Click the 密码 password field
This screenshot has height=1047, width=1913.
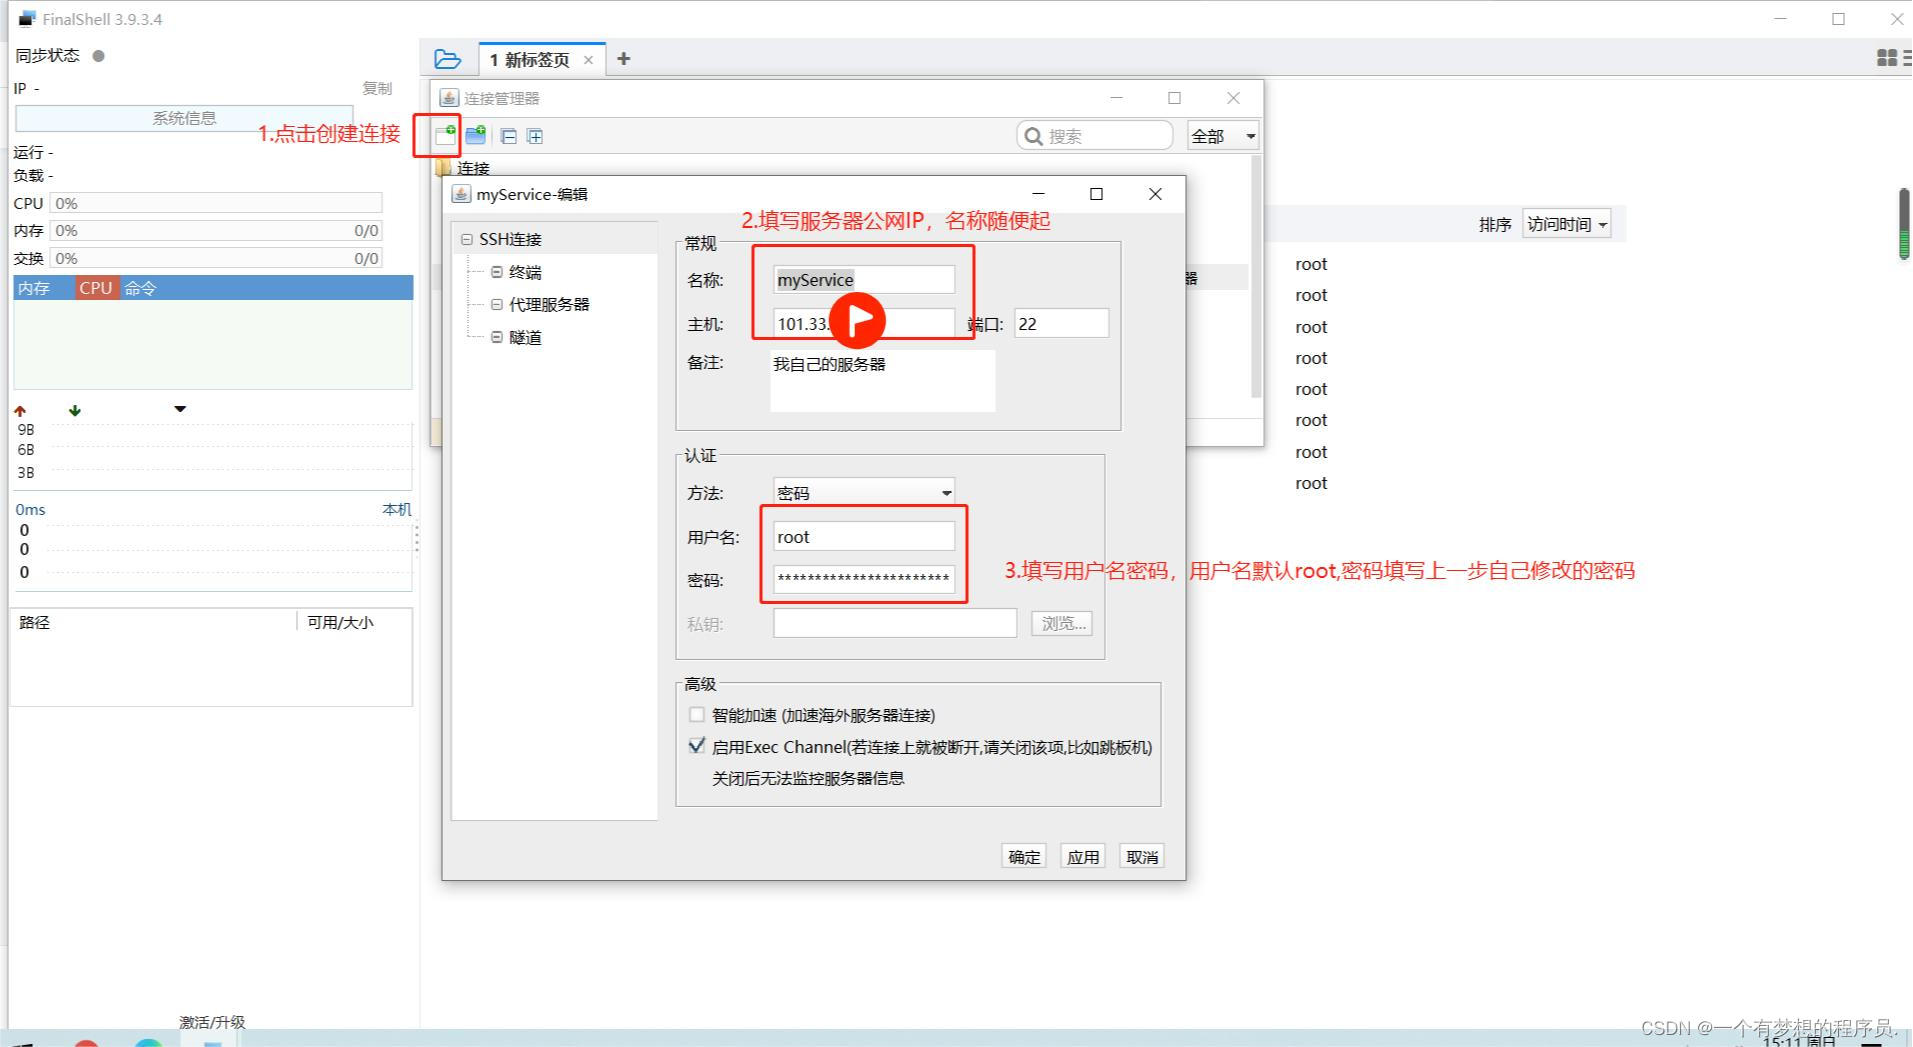pos(864,579)
